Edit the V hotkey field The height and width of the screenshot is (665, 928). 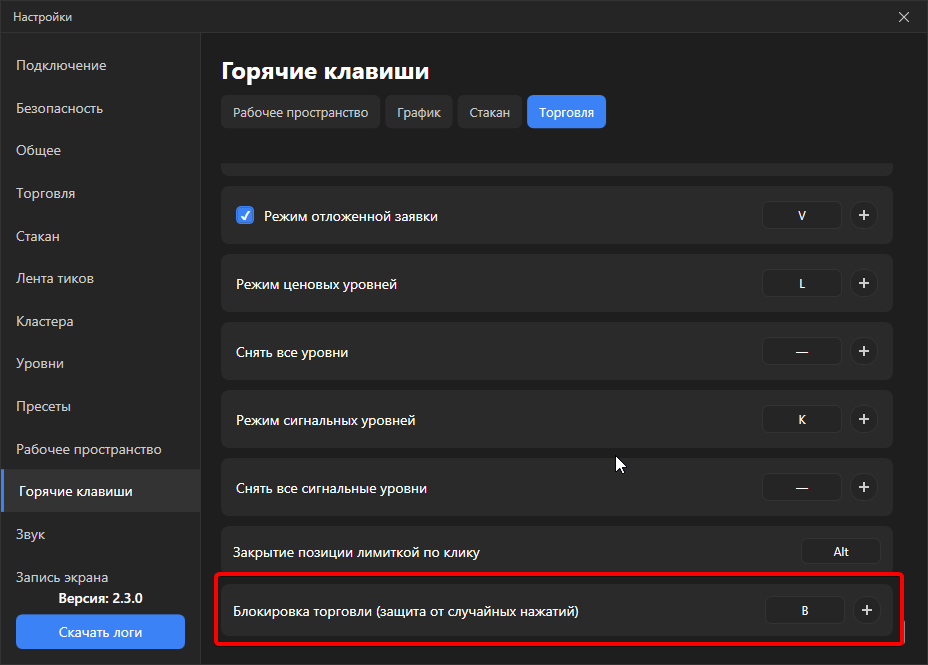(802, 215)
